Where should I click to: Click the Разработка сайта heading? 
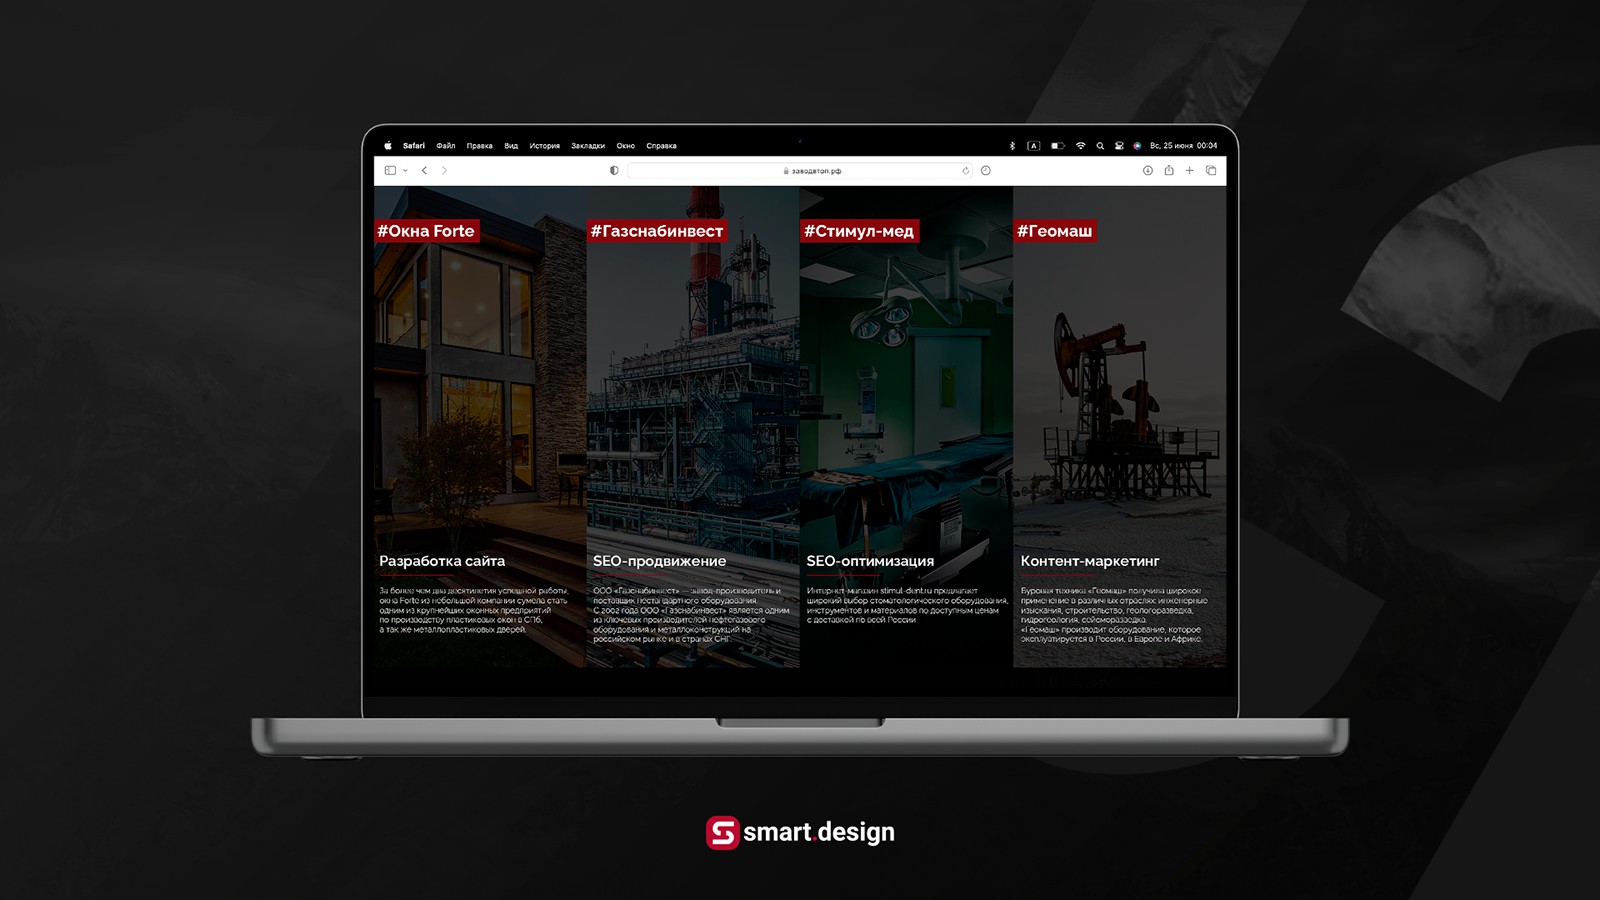[x=442, y=561]
